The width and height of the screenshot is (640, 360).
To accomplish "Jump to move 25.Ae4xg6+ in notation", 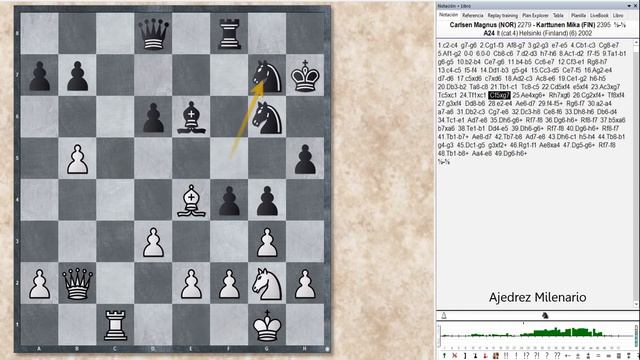I will pos(529,95).
